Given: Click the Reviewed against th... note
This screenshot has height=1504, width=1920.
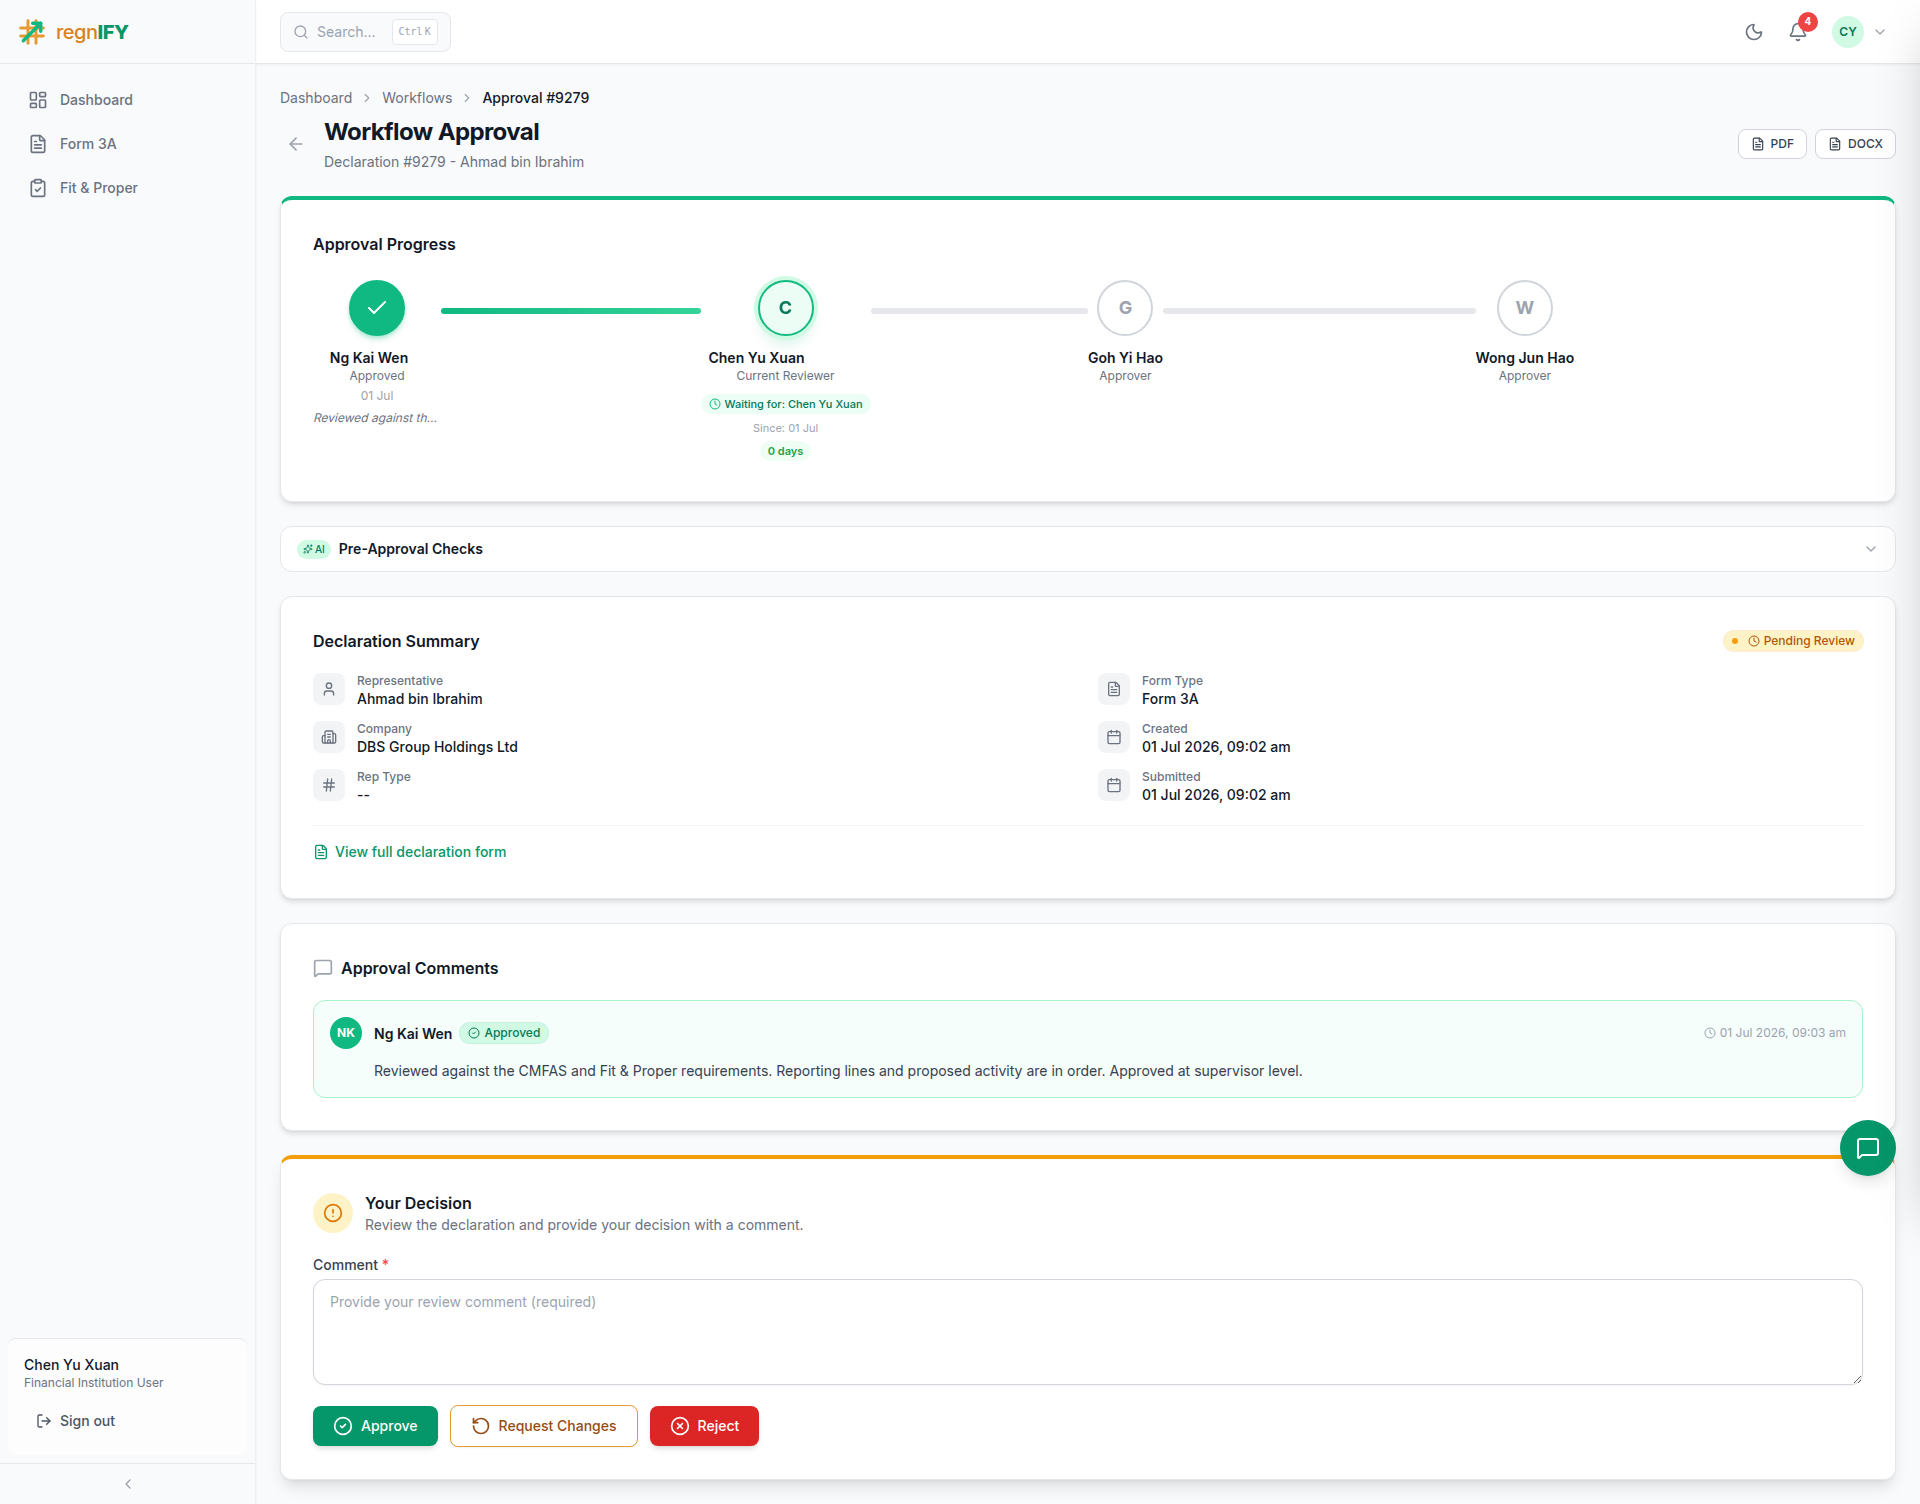Looking at the screenshot, I should [x=375, y=418].
